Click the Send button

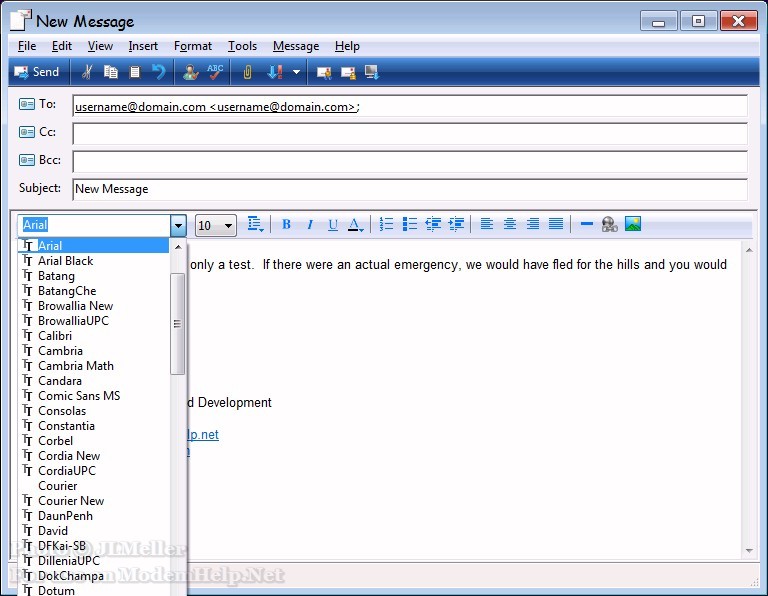(x=36, y=72)
